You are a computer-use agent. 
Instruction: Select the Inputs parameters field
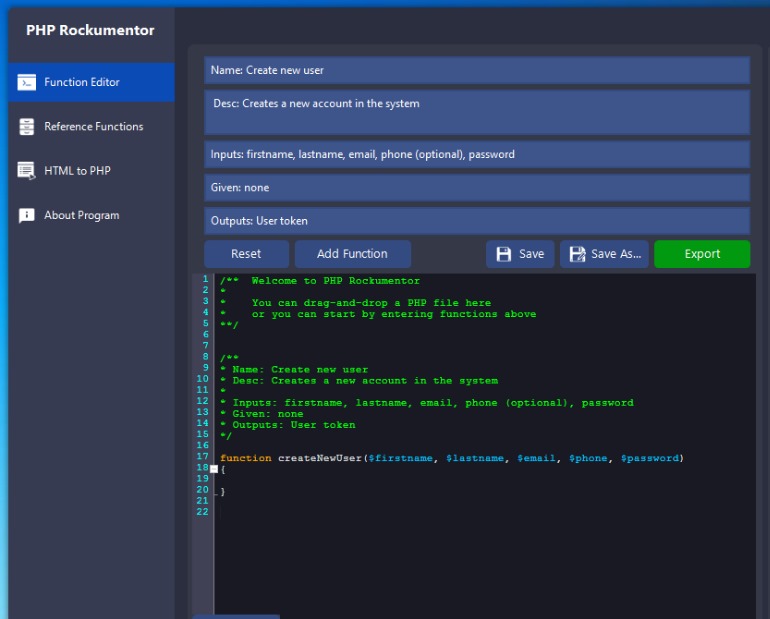477,154
